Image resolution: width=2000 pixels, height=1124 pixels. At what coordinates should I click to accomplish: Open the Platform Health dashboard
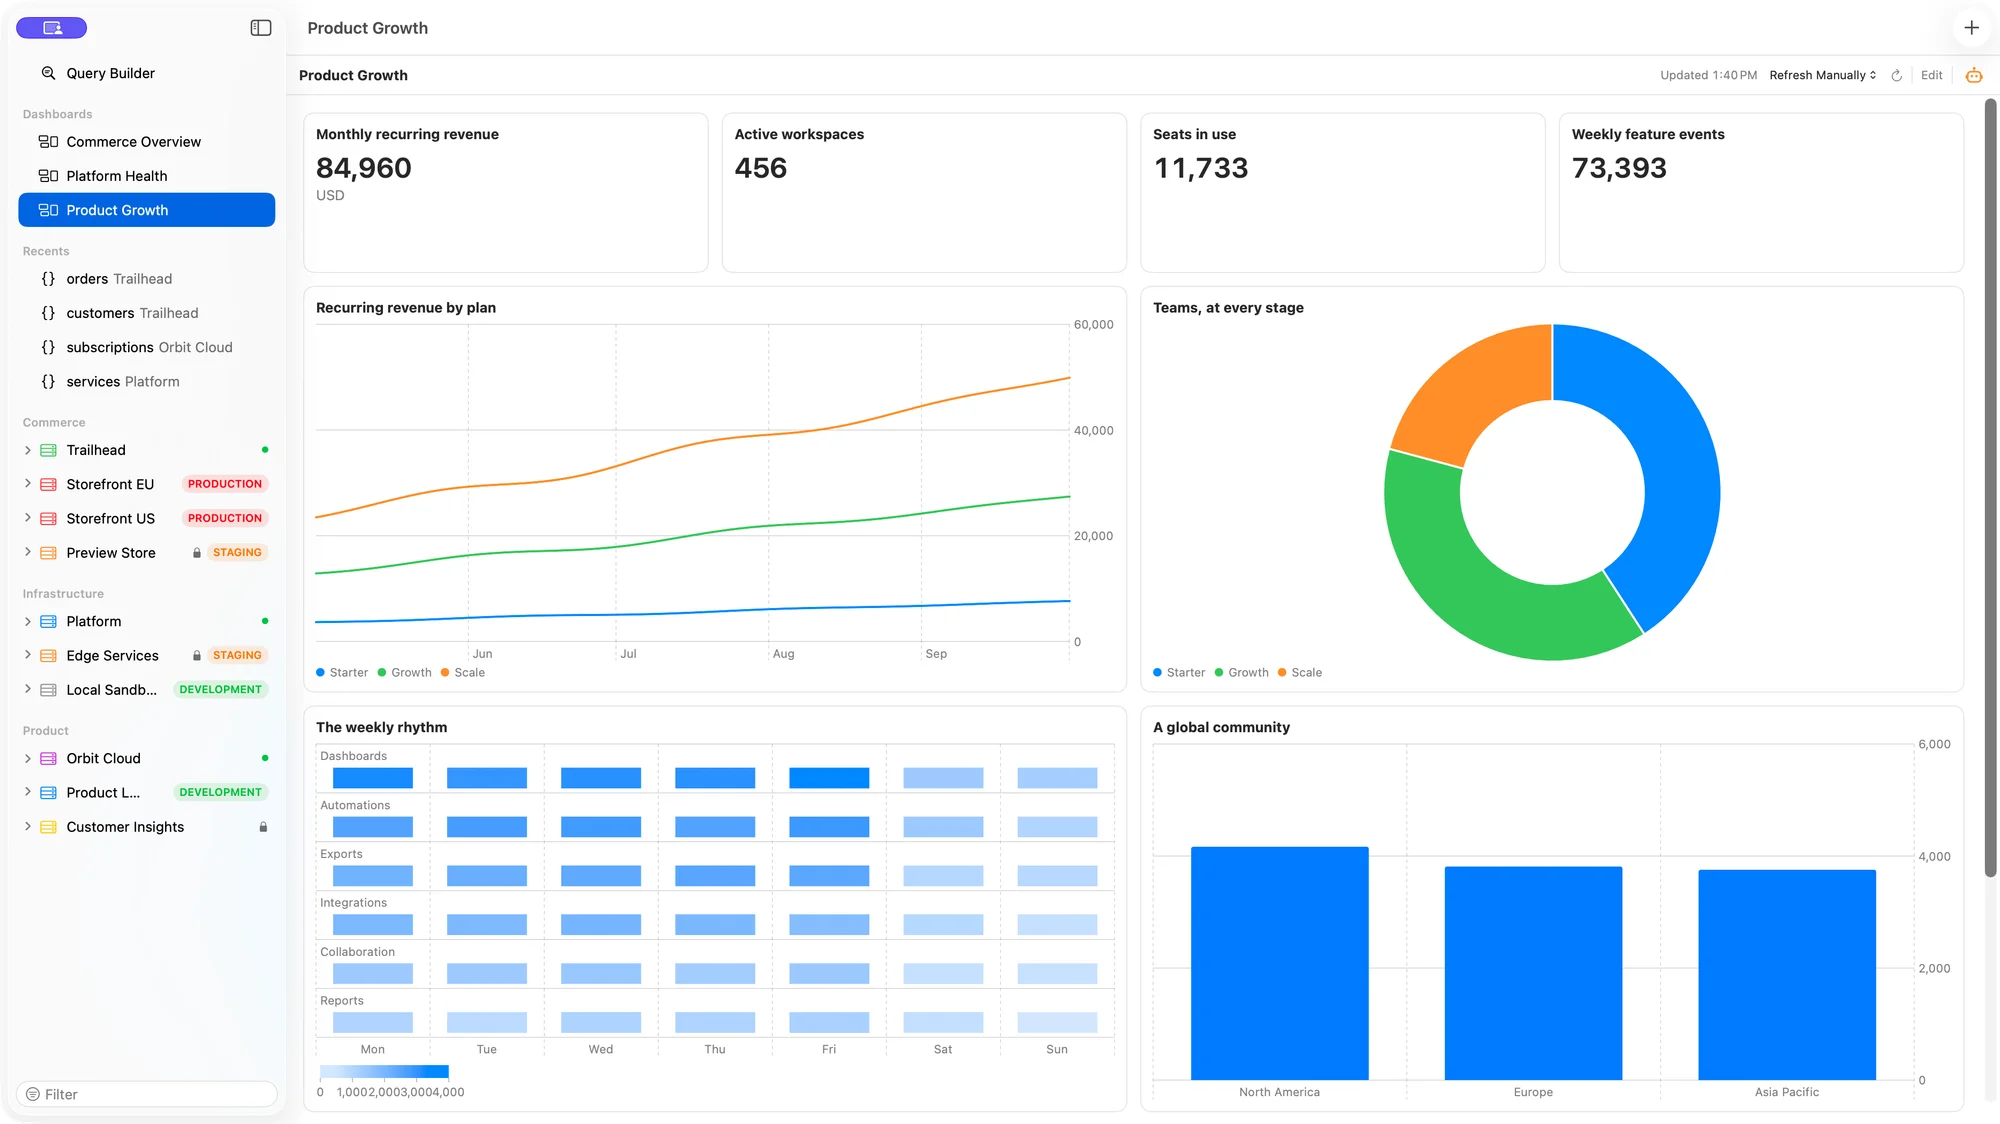(147, 176)
